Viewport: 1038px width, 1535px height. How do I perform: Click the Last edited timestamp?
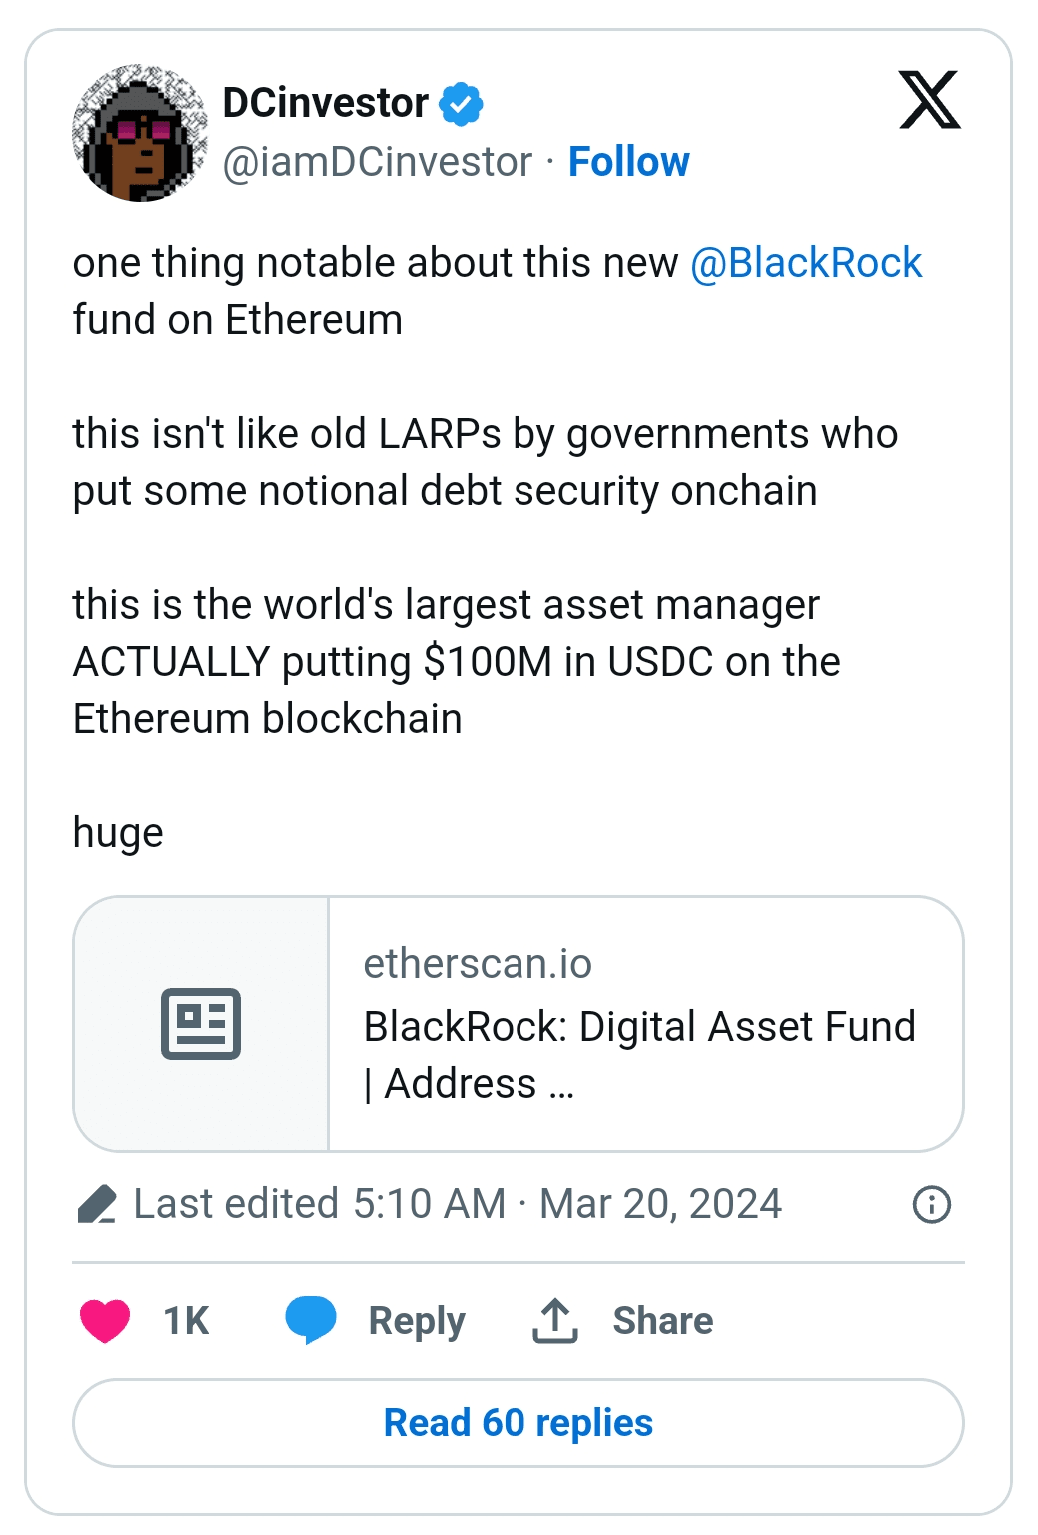click(457, 1204)
